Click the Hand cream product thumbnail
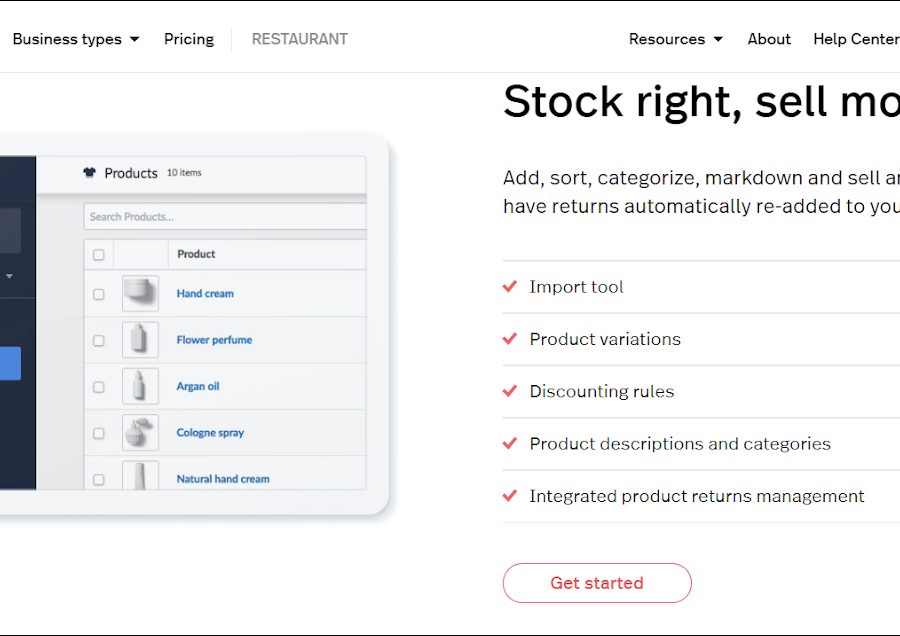 click(x=140, y=294)
